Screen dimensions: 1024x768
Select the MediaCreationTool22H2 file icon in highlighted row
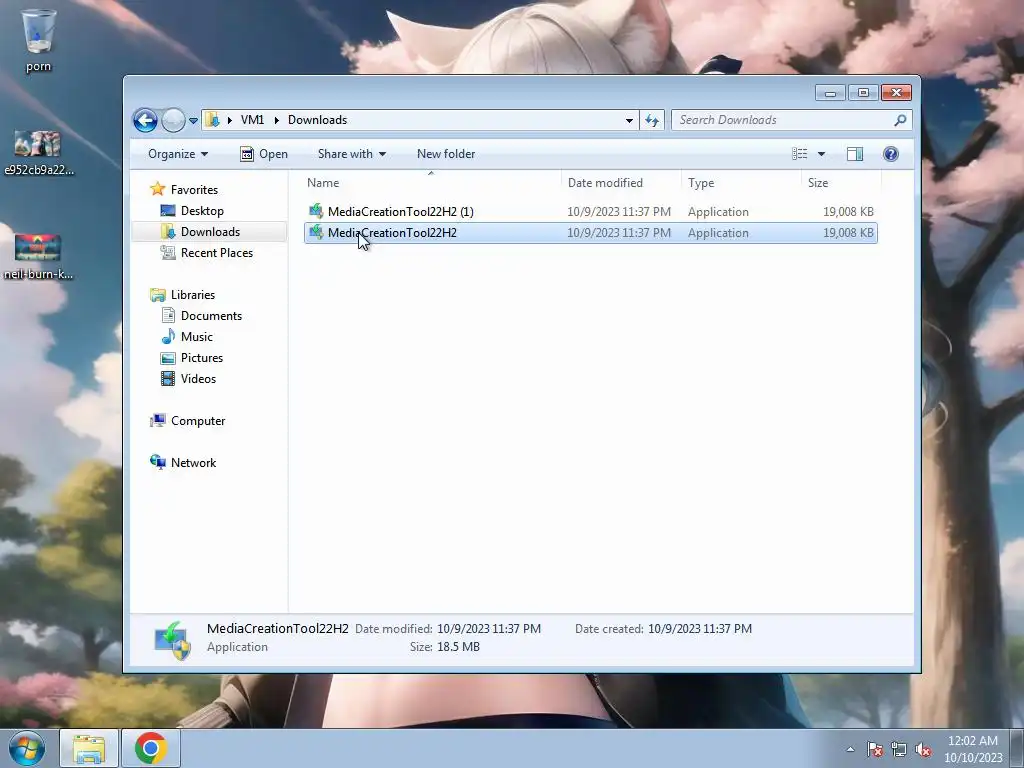(316, 232)
